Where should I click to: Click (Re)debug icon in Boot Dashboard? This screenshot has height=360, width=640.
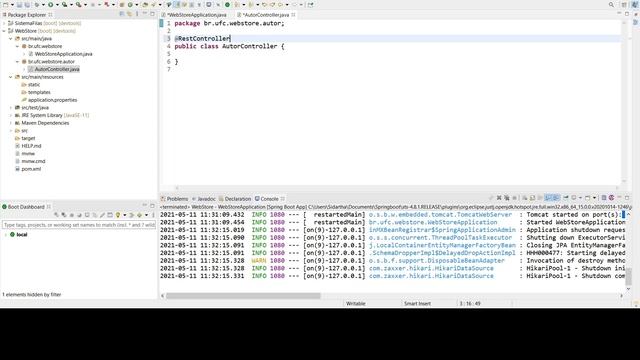point(64,215)
